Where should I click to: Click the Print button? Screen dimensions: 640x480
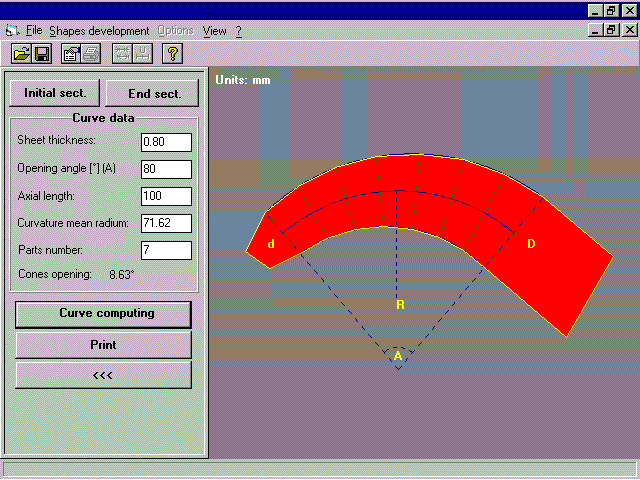pos(103,345)
